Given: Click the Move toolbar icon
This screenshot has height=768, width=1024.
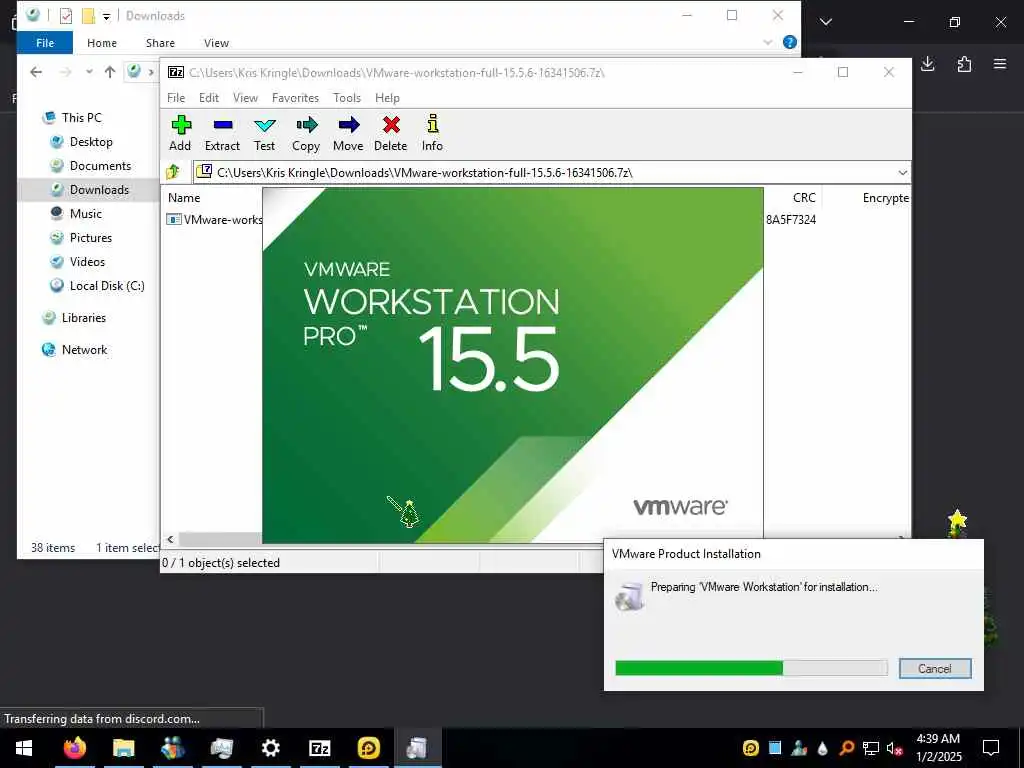Looking at the screenshot, I should pyautogui.click(x=348, y=133).
